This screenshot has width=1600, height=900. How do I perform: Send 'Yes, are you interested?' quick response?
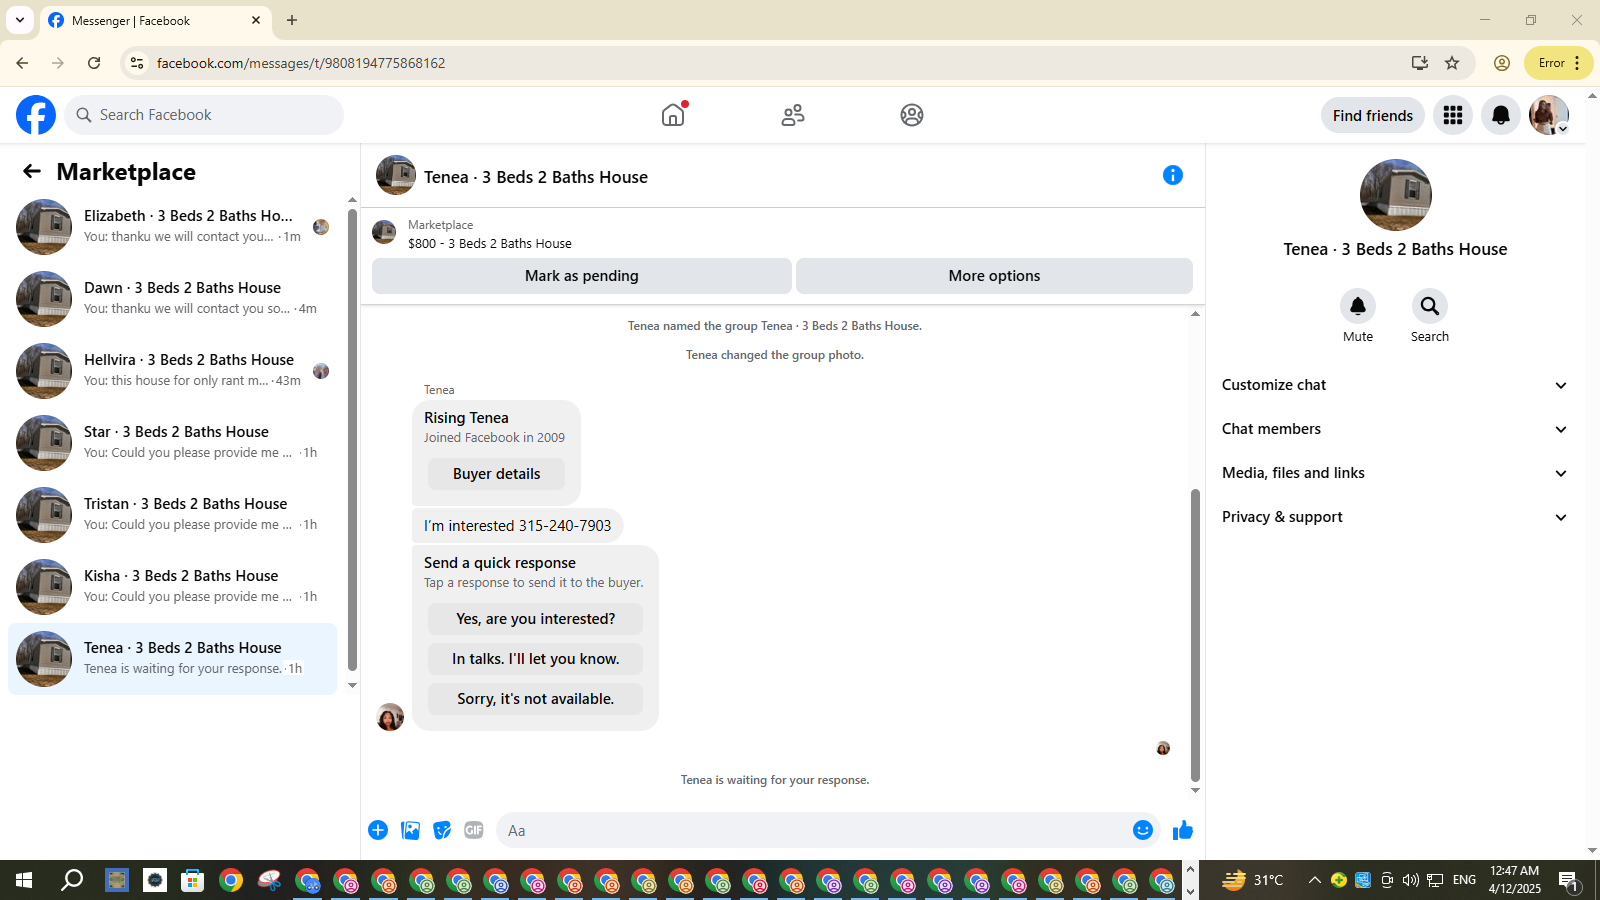(535, 619)
